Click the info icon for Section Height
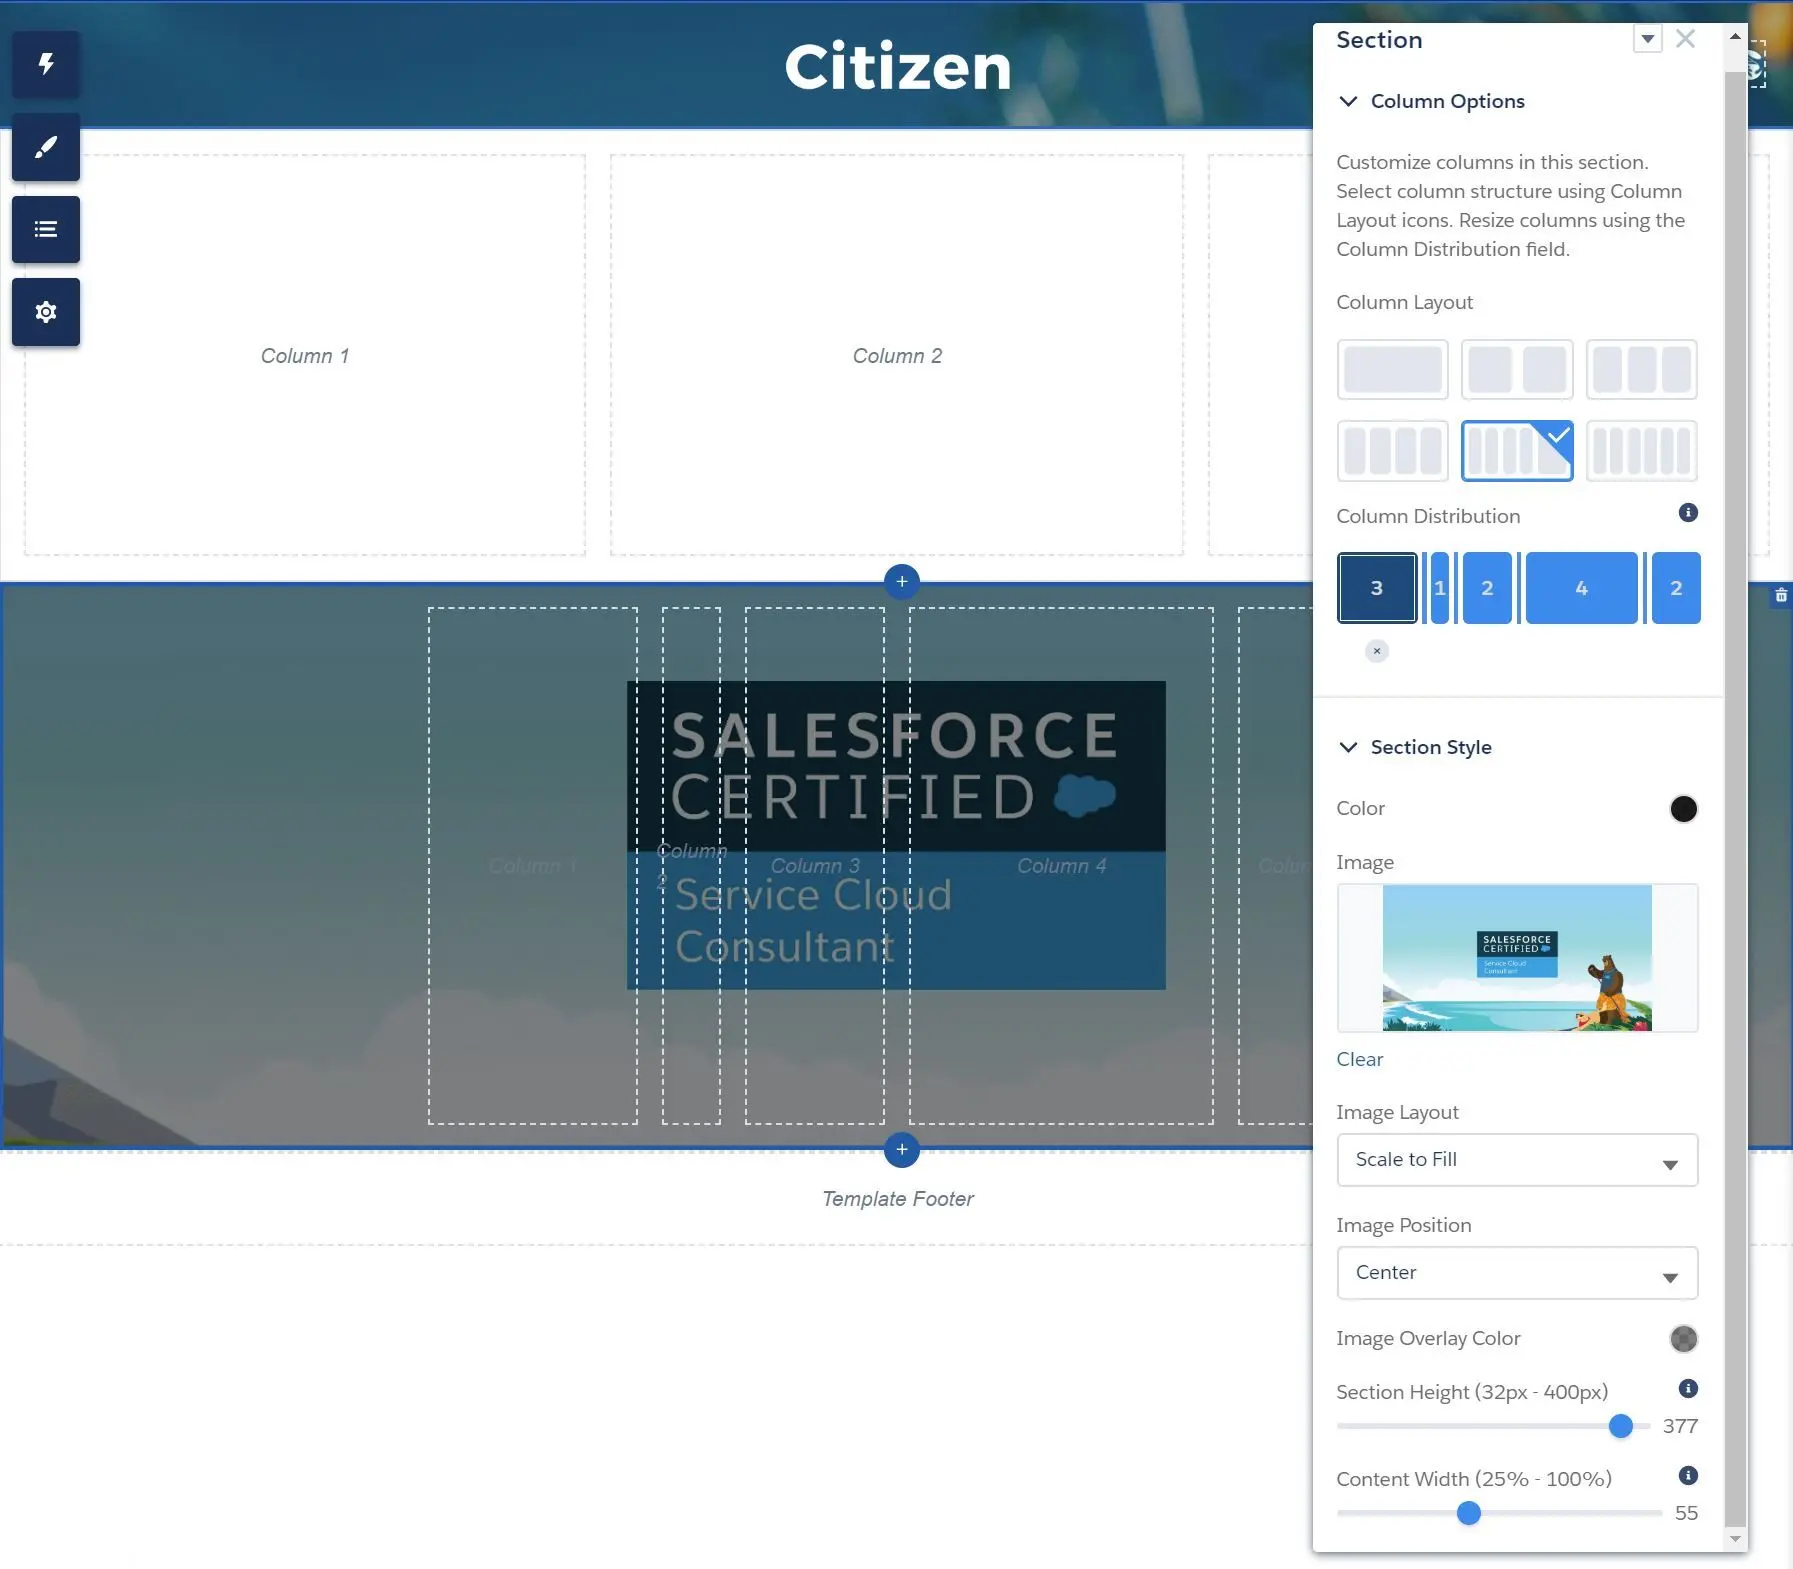Viewport: 1793px width, 1569px height. coord(1688,1389)
